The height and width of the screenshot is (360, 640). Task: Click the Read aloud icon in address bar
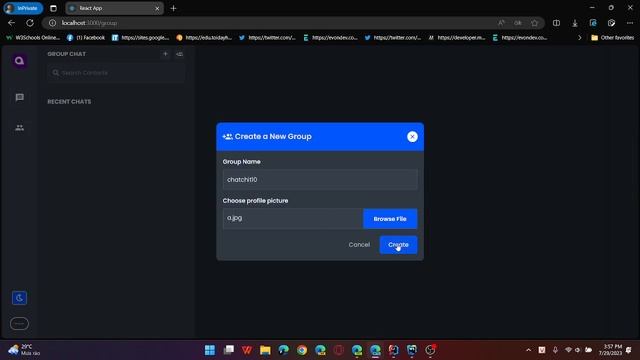click(501, 23)
